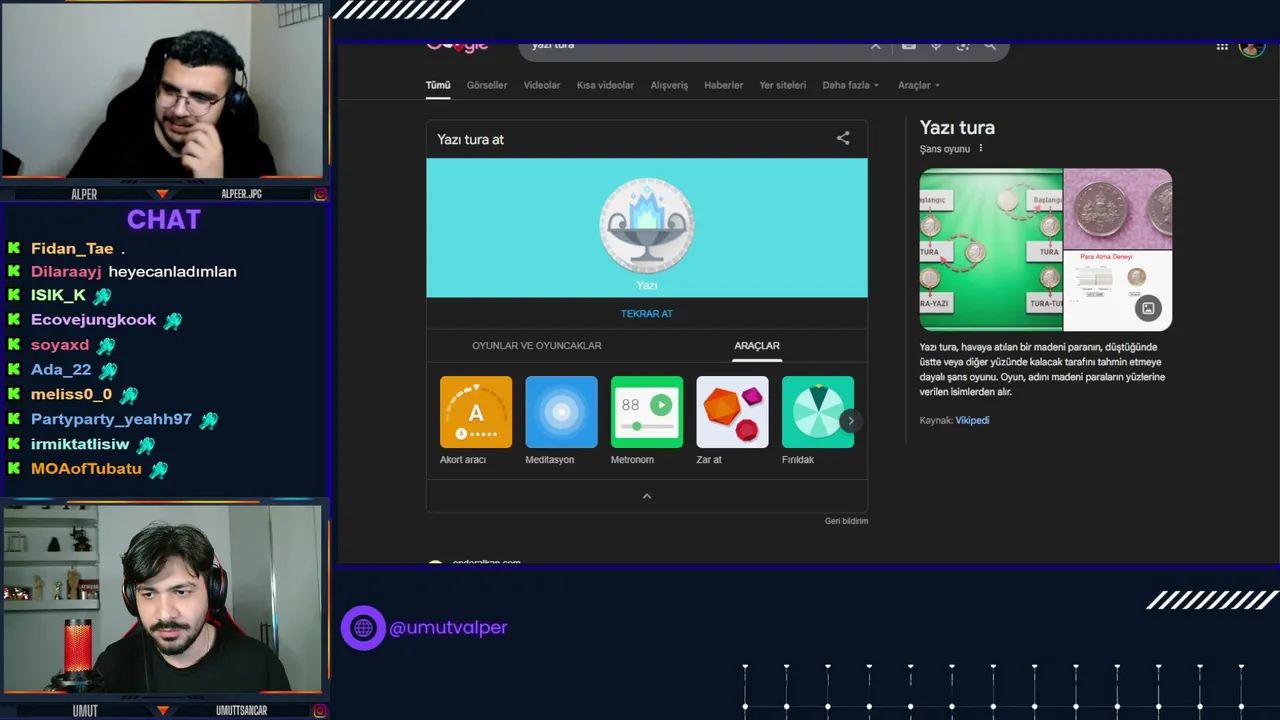
Task: Click the Yazı tura at card heading
Action: click(x=470, y=140)
